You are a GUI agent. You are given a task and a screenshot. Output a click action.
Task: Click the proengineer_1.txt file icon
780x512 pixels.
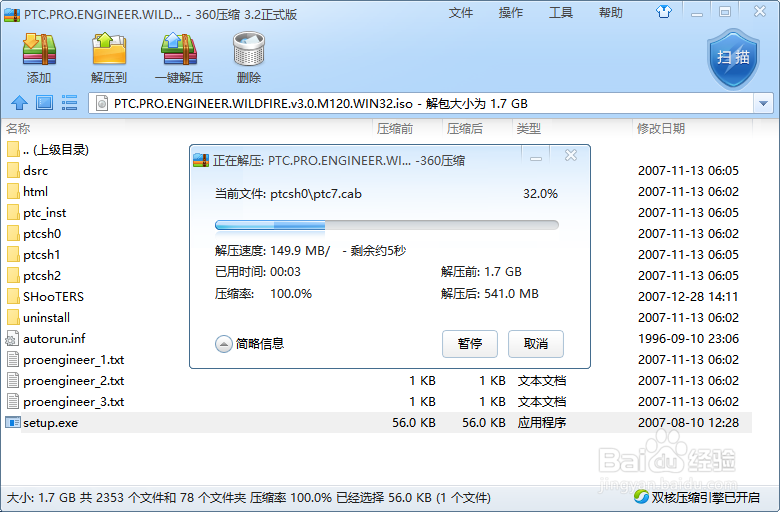[x=13, y=359]
